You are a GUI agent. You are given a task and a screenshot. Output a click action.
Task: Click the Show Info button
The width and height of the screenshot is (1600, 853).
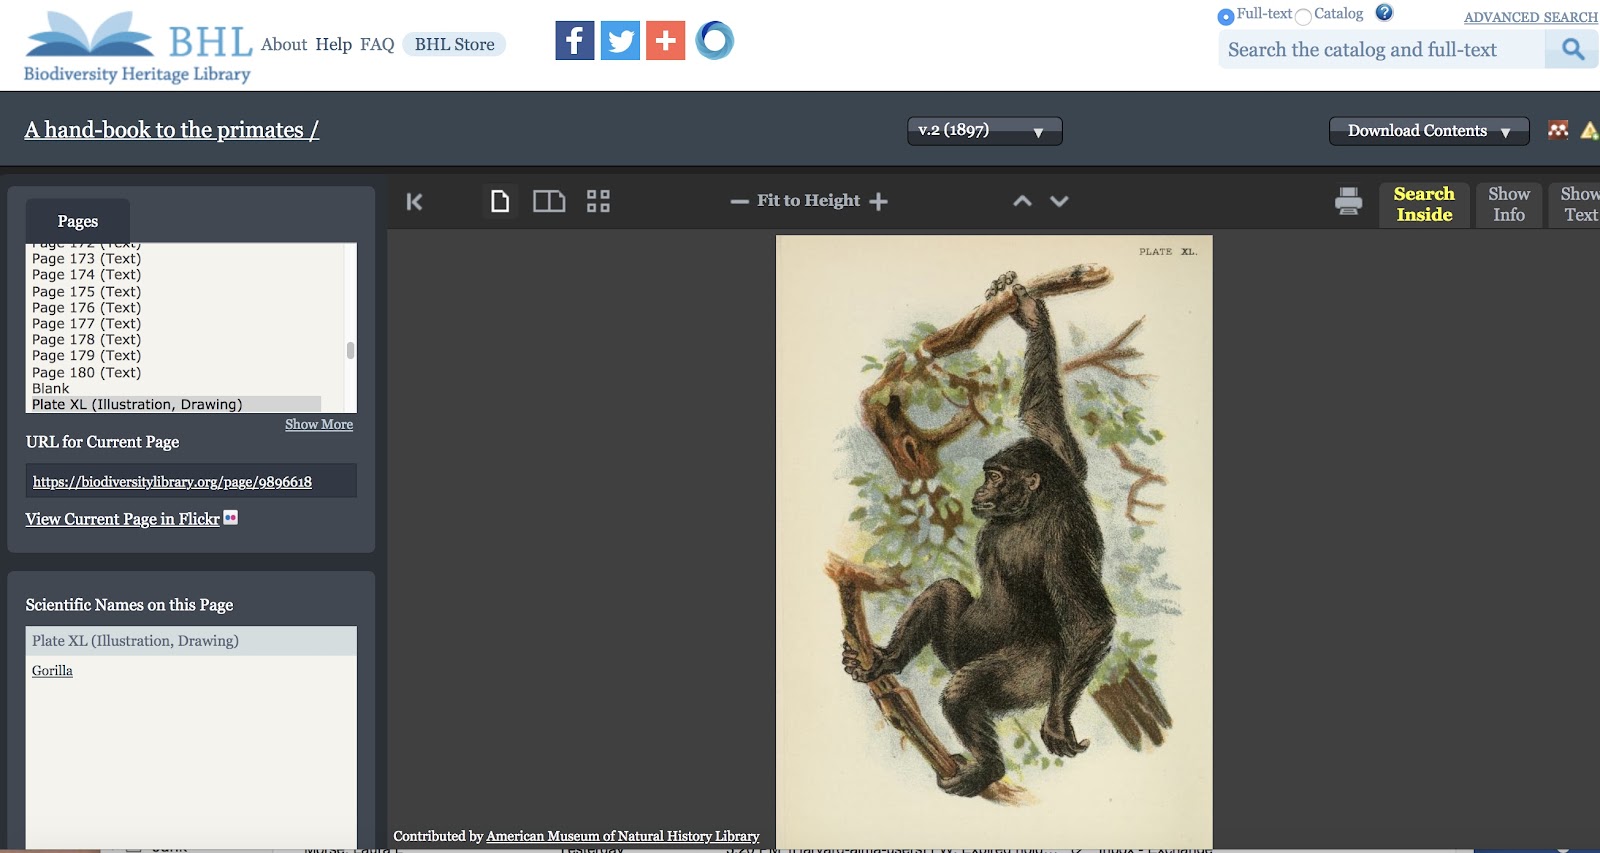(x=1509, y=204)
